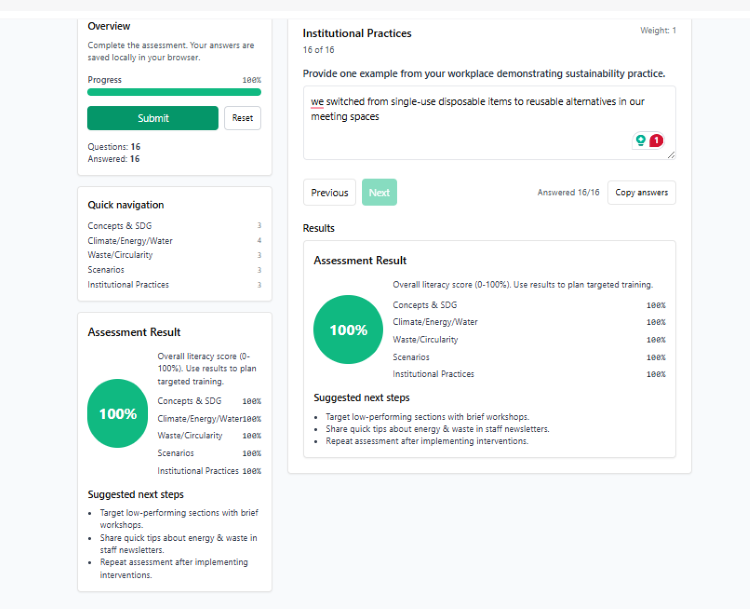The image size is (750, 609).
Task: Go to the Previous question
Action: coord(329,192)
